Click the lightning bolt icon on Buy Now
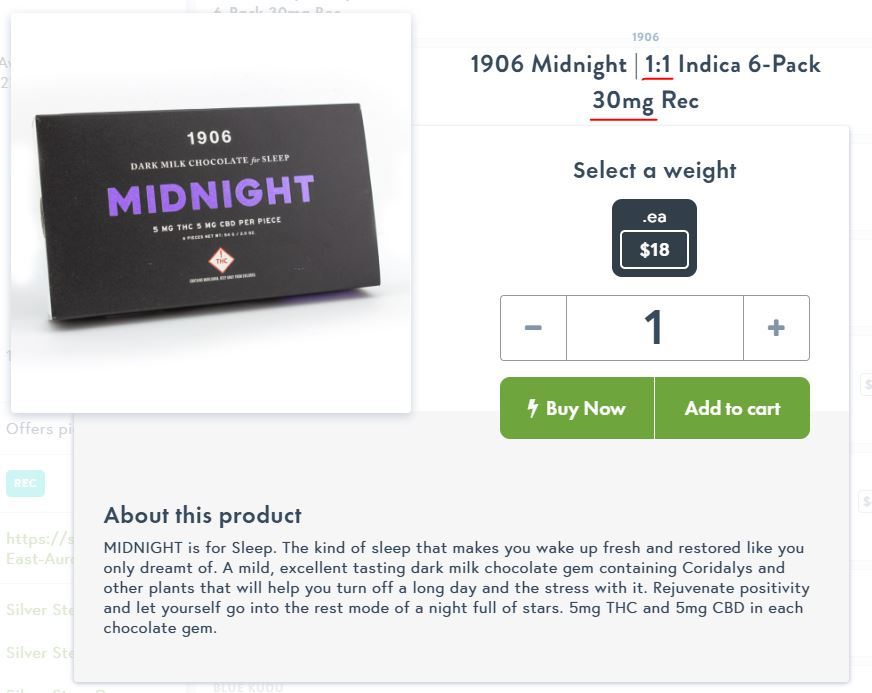This screenshot has width=872, height=693. pos(533,408)
